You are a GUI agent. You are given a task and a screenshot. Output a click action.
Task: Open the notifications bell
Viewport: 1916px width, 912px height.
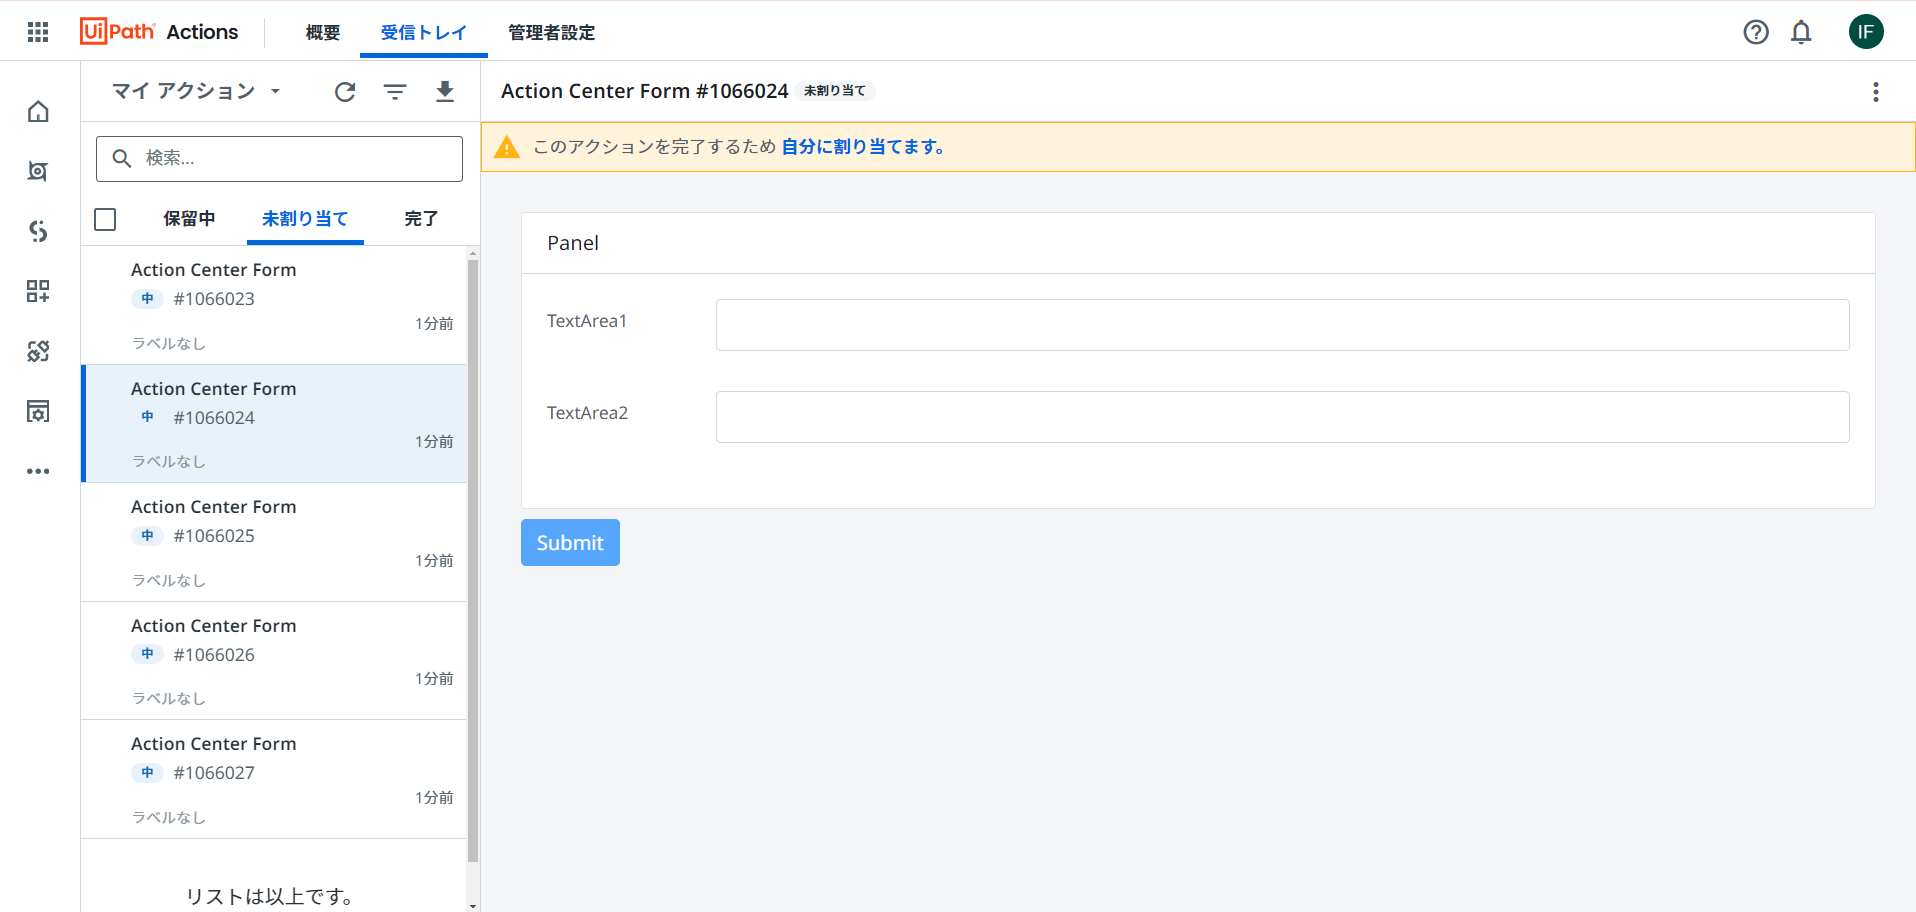pos(1801,32)
